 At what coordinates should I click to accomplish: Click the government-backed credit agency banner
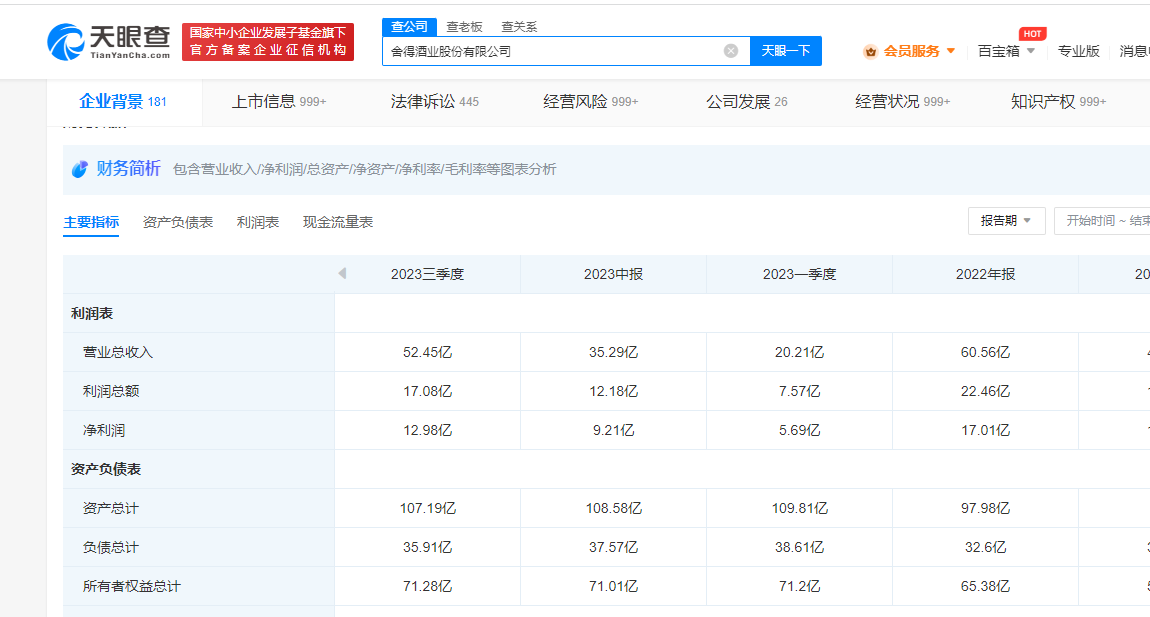(268, 42)
